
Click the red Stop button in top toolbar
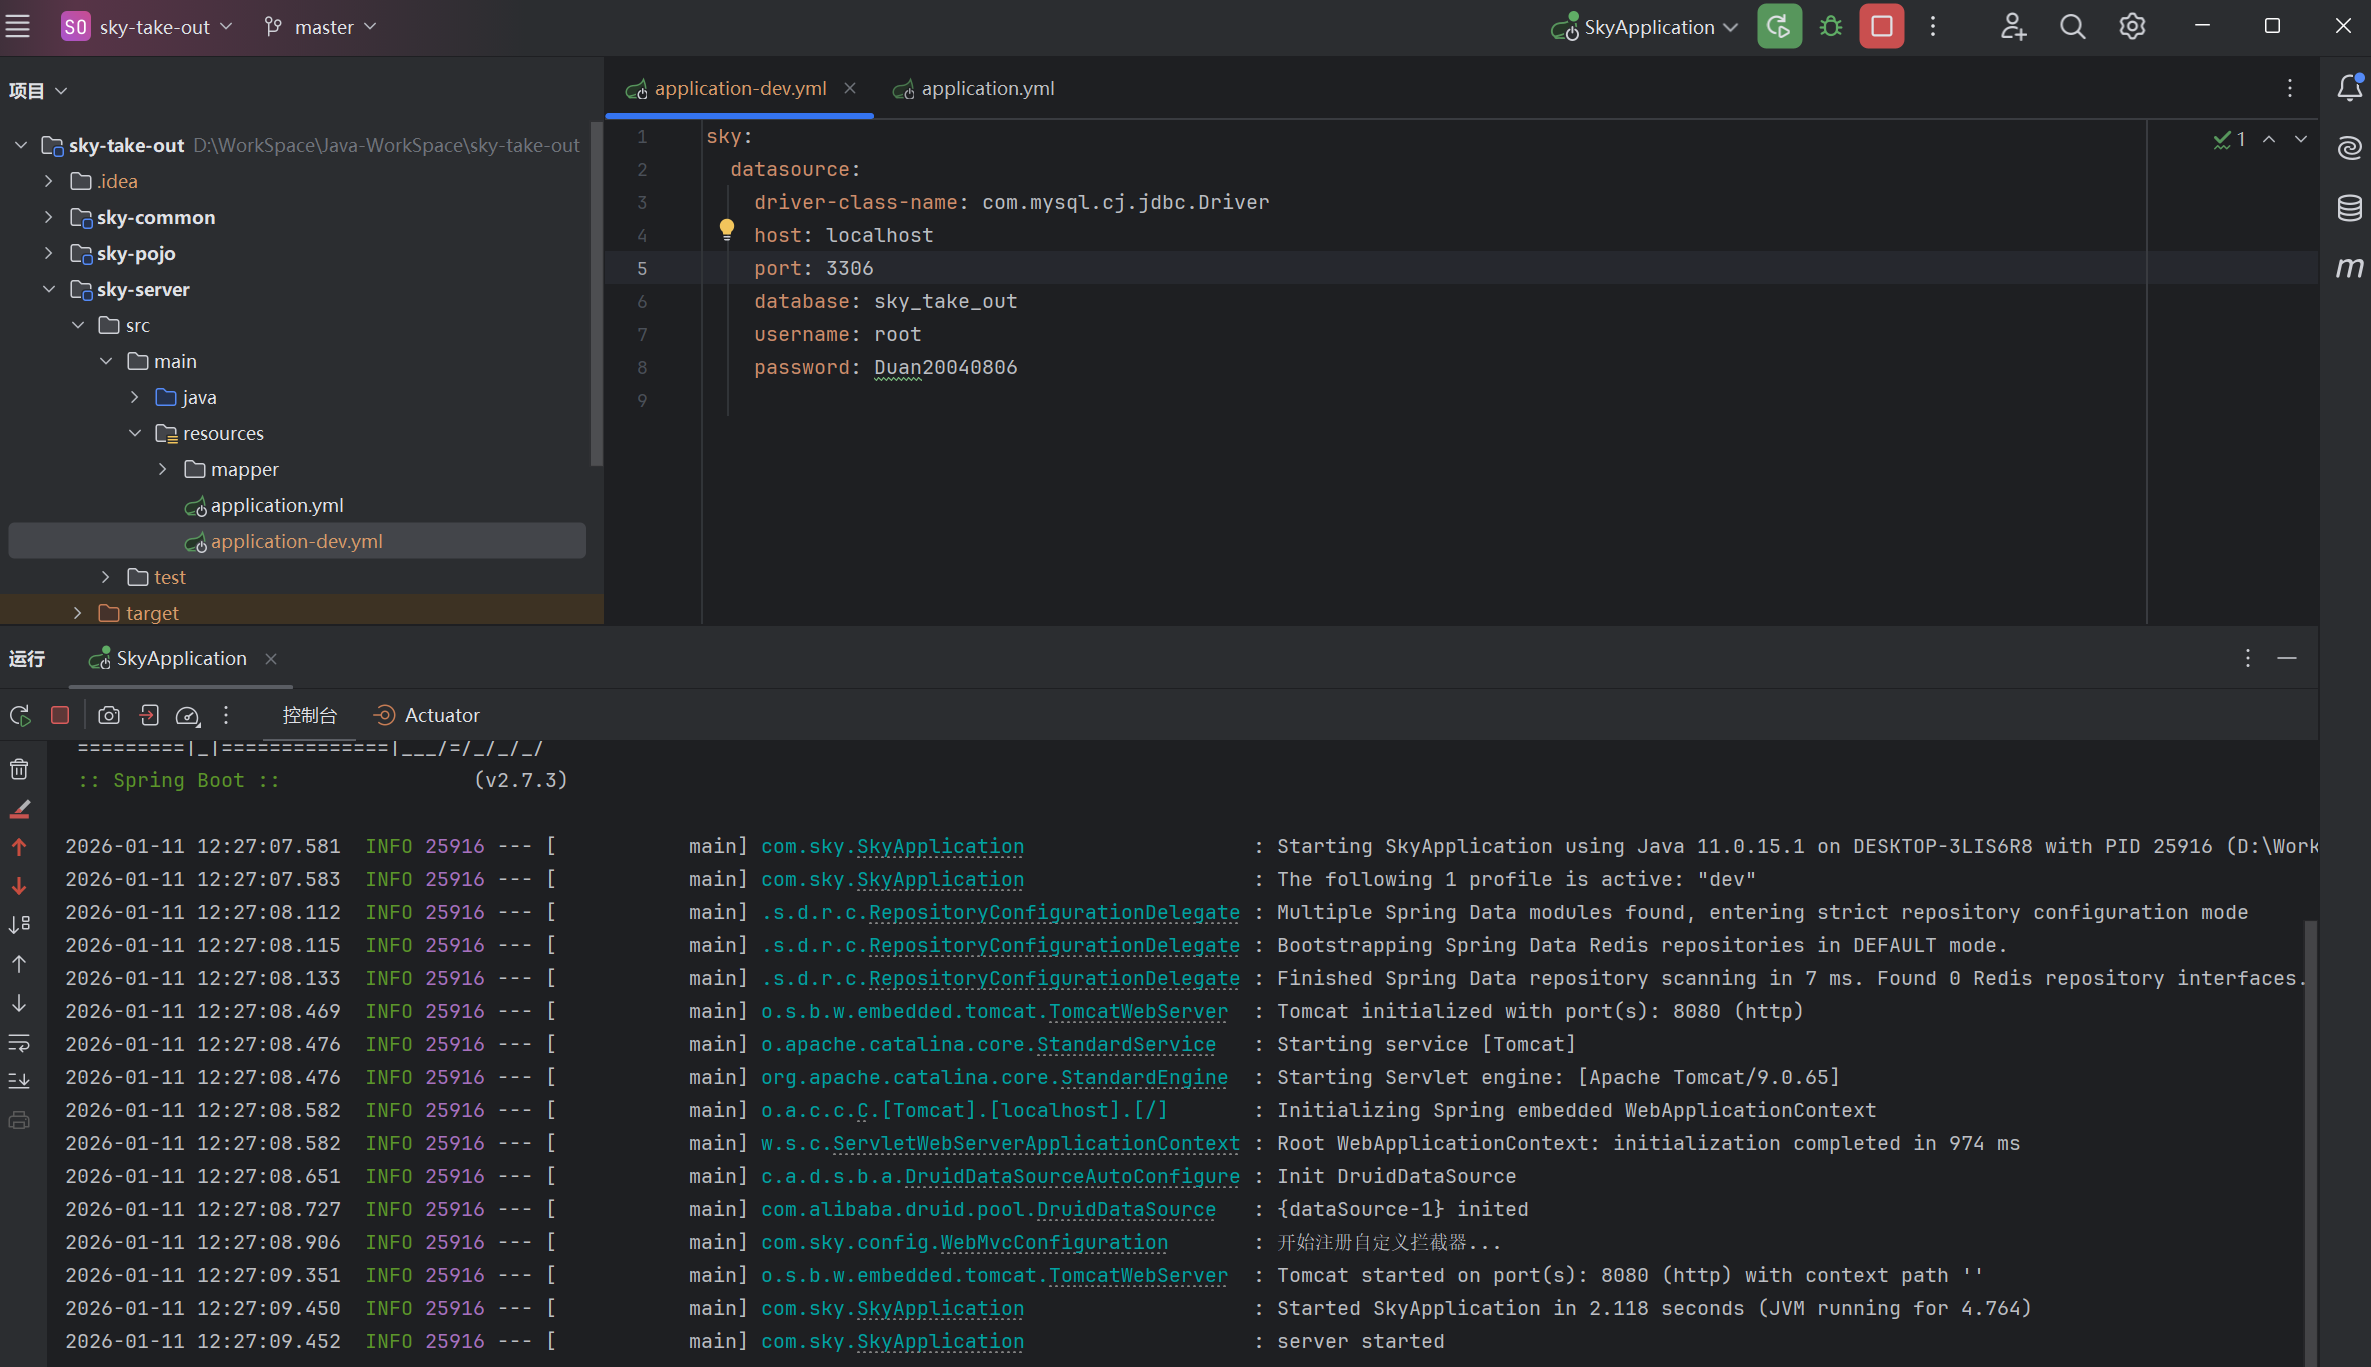tap(1881, 27)
